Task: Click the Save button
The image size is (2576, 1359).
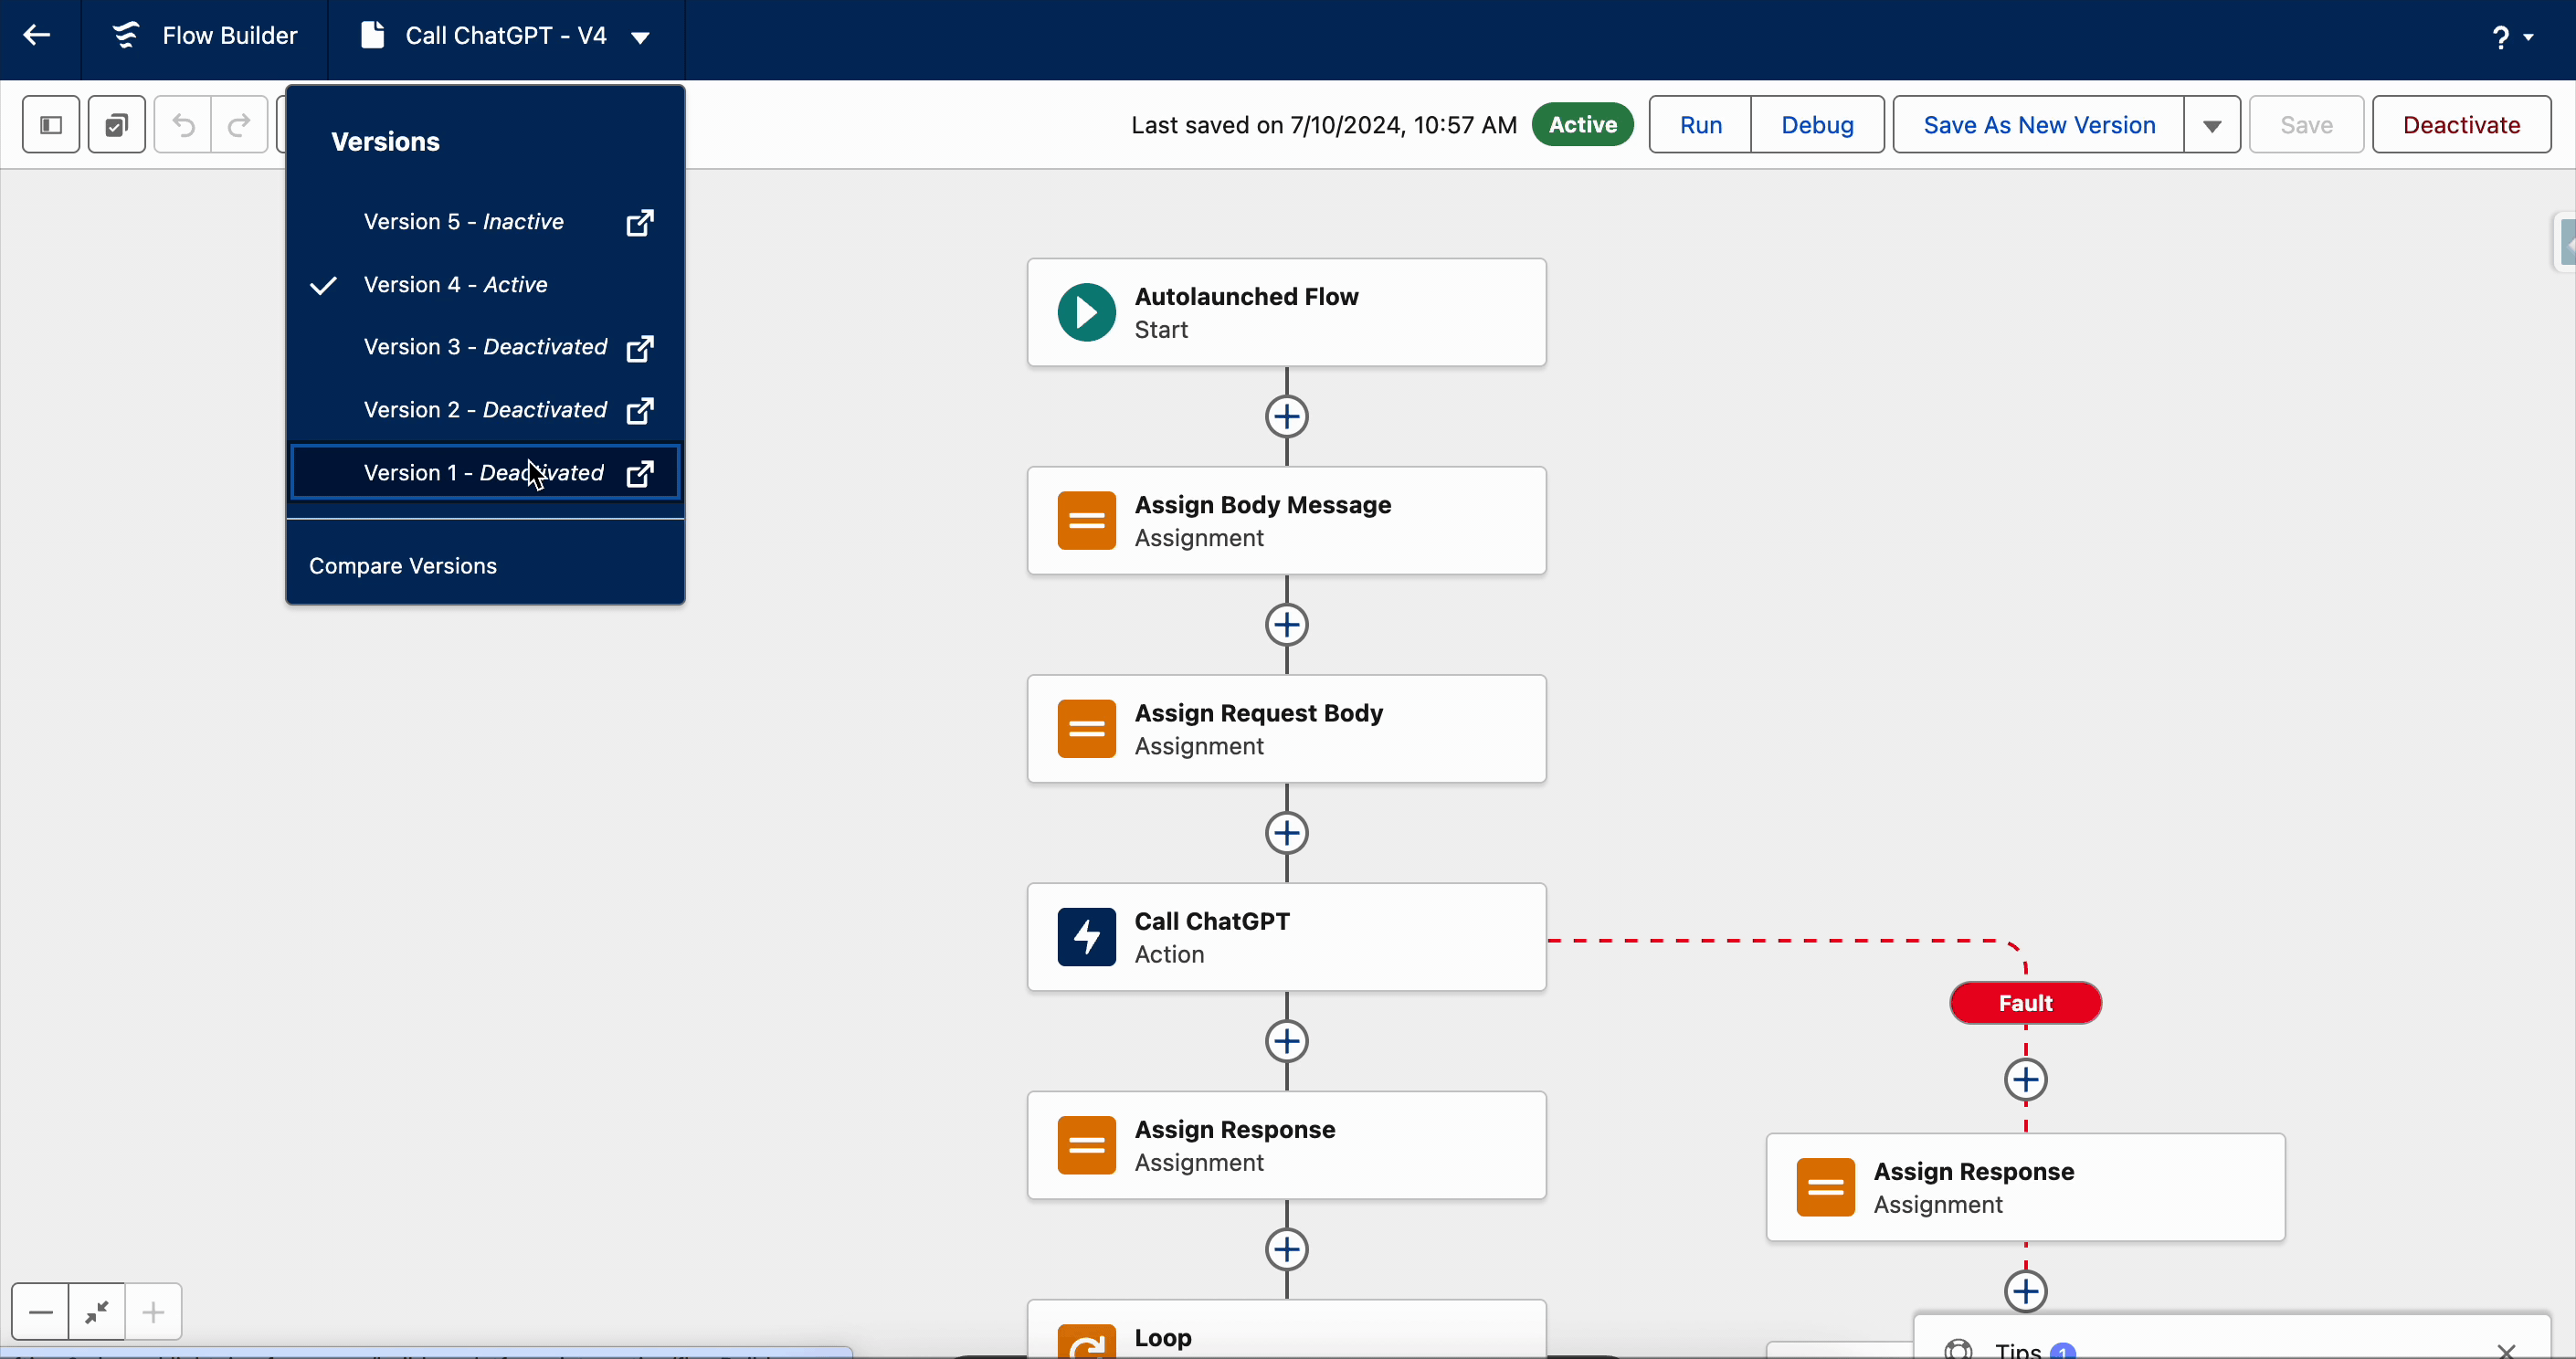Action: click(2306, 125)
